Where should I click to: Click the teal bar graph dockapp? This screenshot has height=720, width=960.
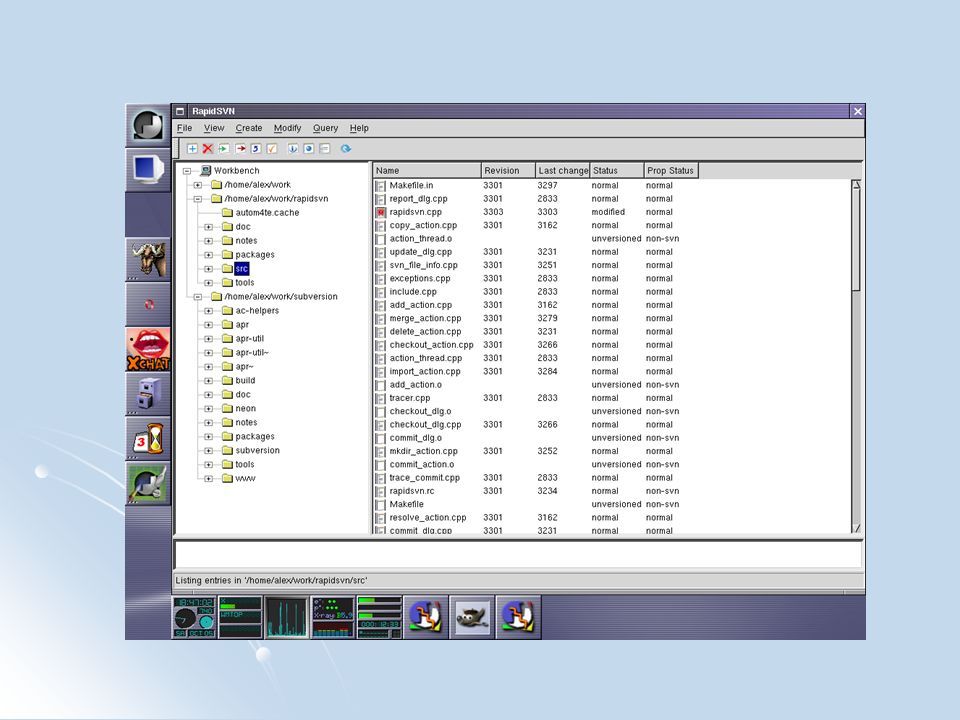[287, 618]
